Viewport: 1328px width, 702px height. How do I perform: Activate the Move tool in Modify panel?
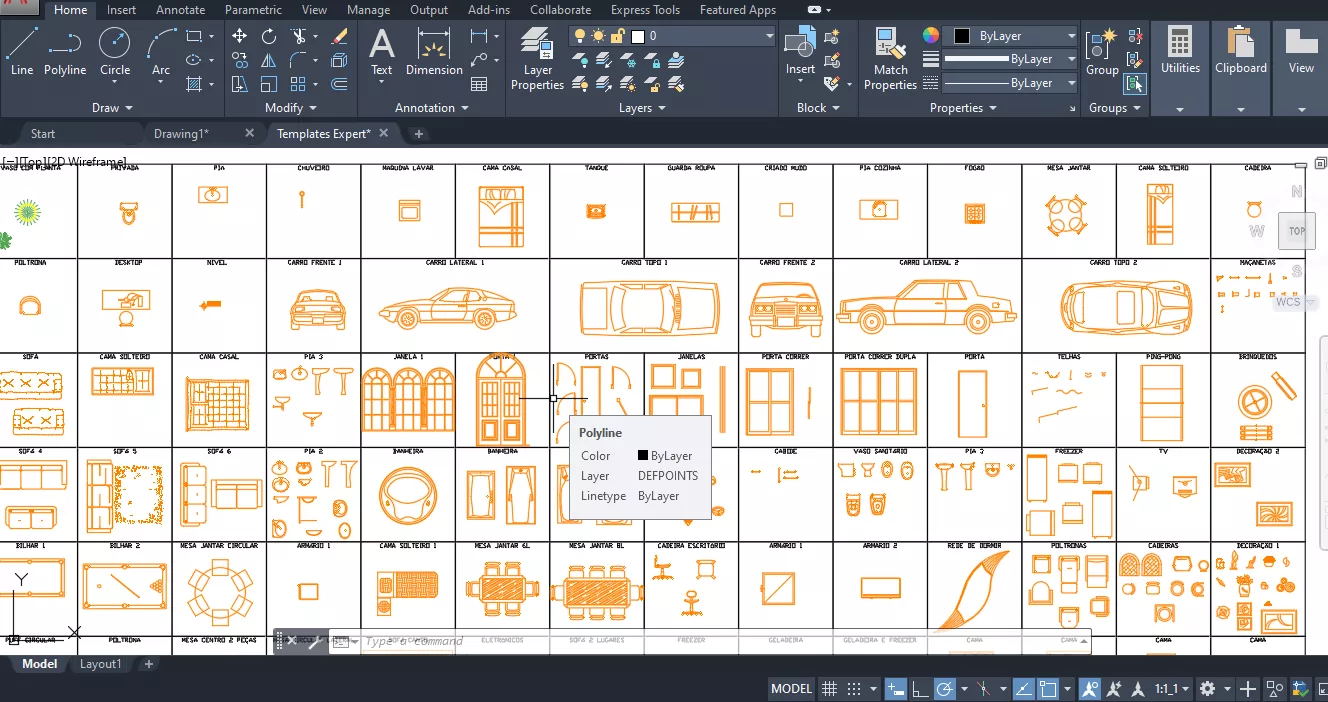pos(240,36)
